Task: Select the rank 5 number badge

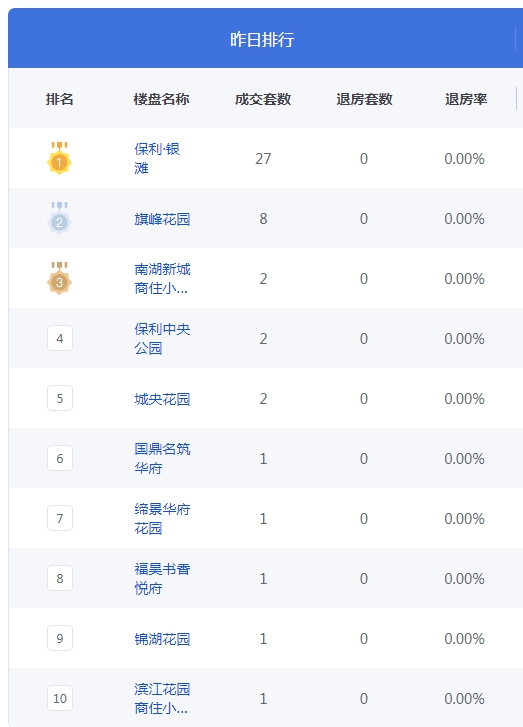Action: (x=60, y=398)
